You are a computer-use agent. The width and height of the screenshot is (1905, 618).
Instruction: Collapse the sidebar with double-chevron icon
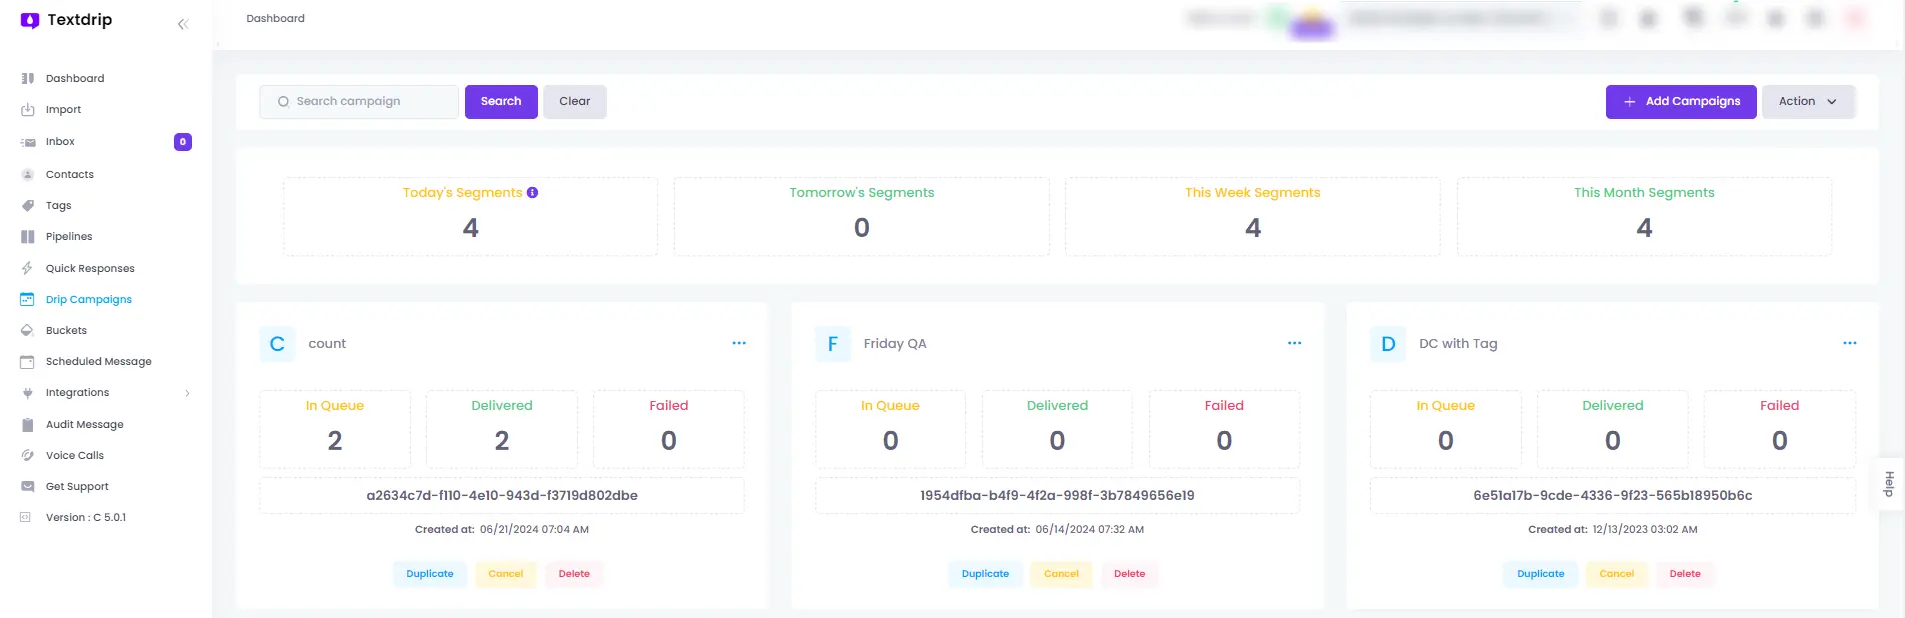183,24
